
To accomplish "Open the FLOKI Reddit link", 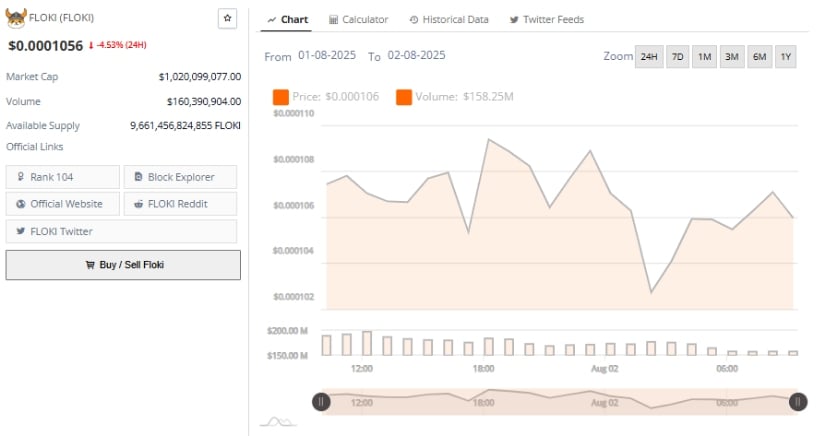I will 180,204.
